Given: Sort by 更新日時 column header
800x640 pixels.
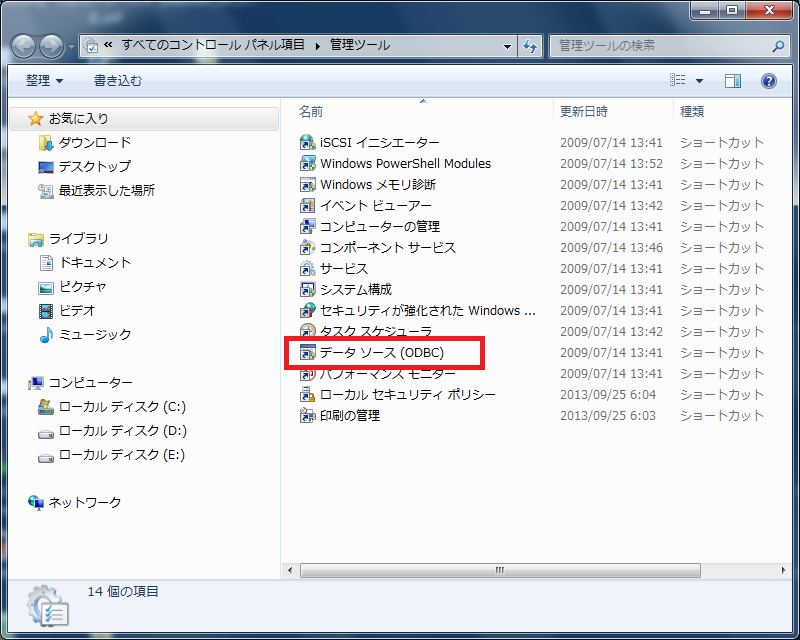Looking at the screenshot, I should click(613, 111).
